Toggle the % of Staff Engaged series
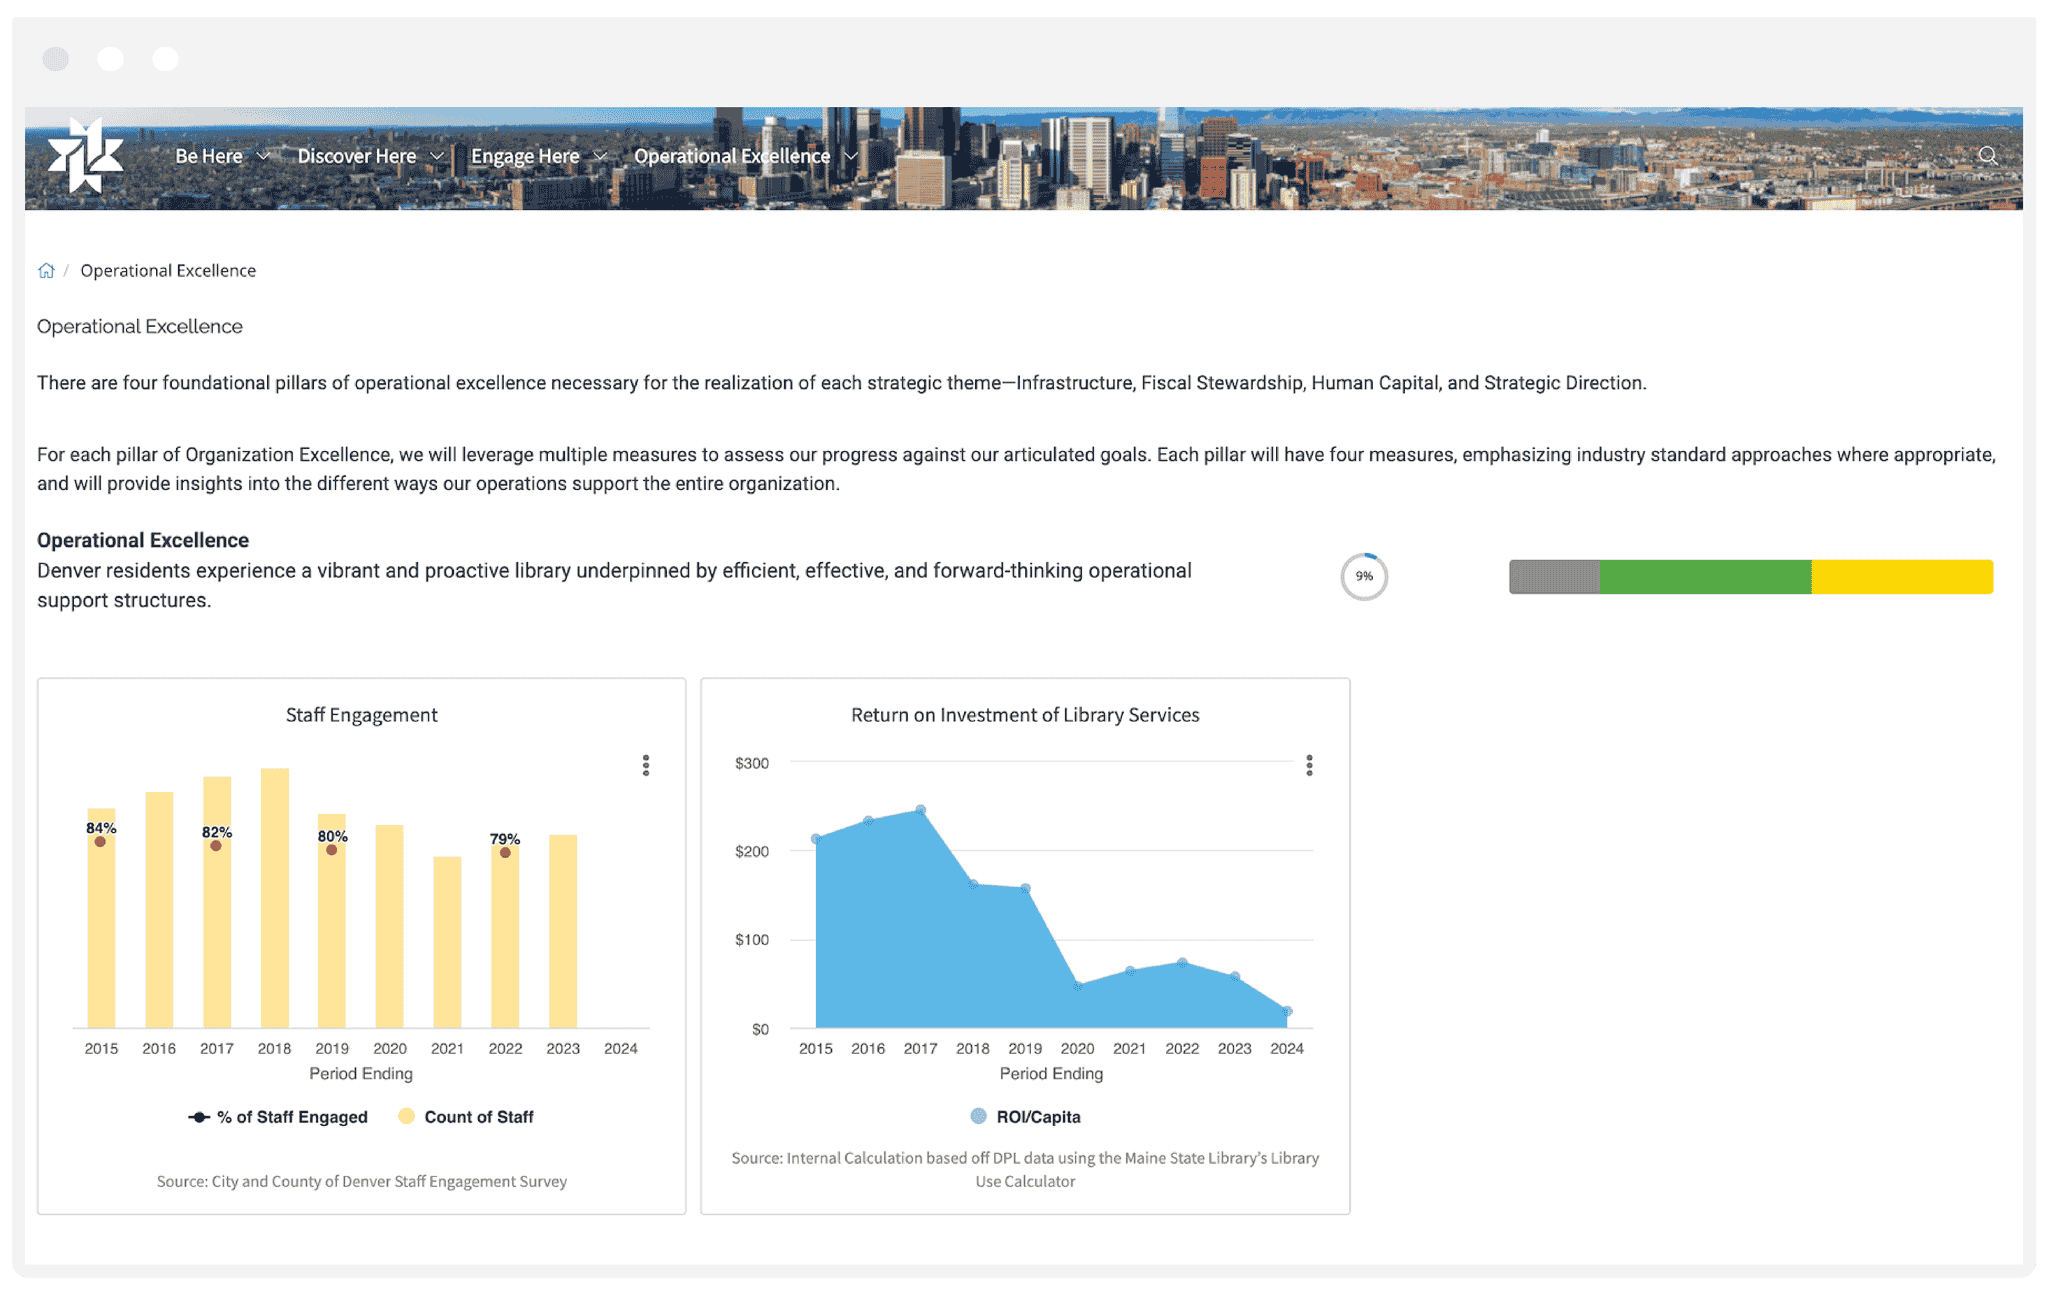Image resolution: width=2048 pixels, height=1289 pixels. click(290, 1116)
